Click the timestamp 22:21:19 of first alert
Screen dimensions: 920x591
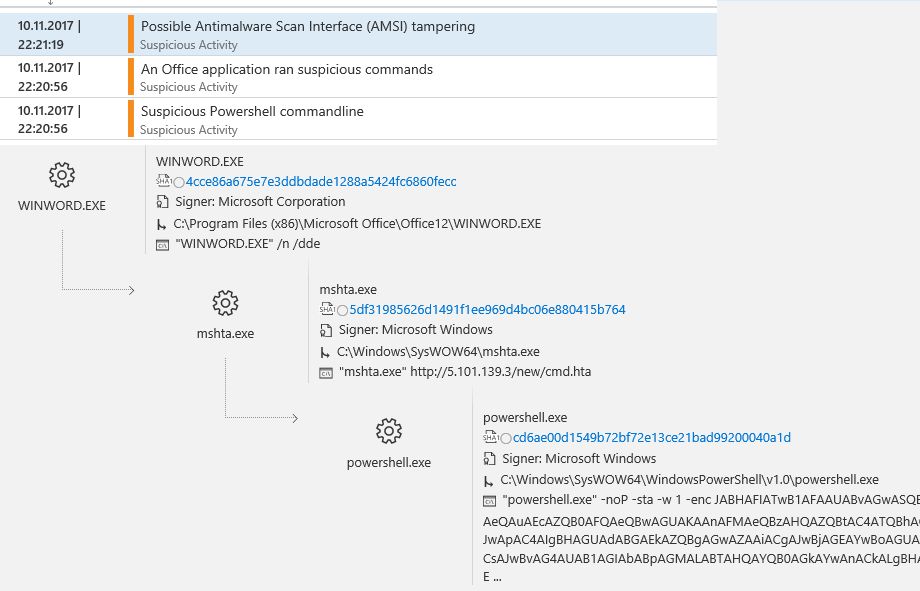[x=41, y=45]
